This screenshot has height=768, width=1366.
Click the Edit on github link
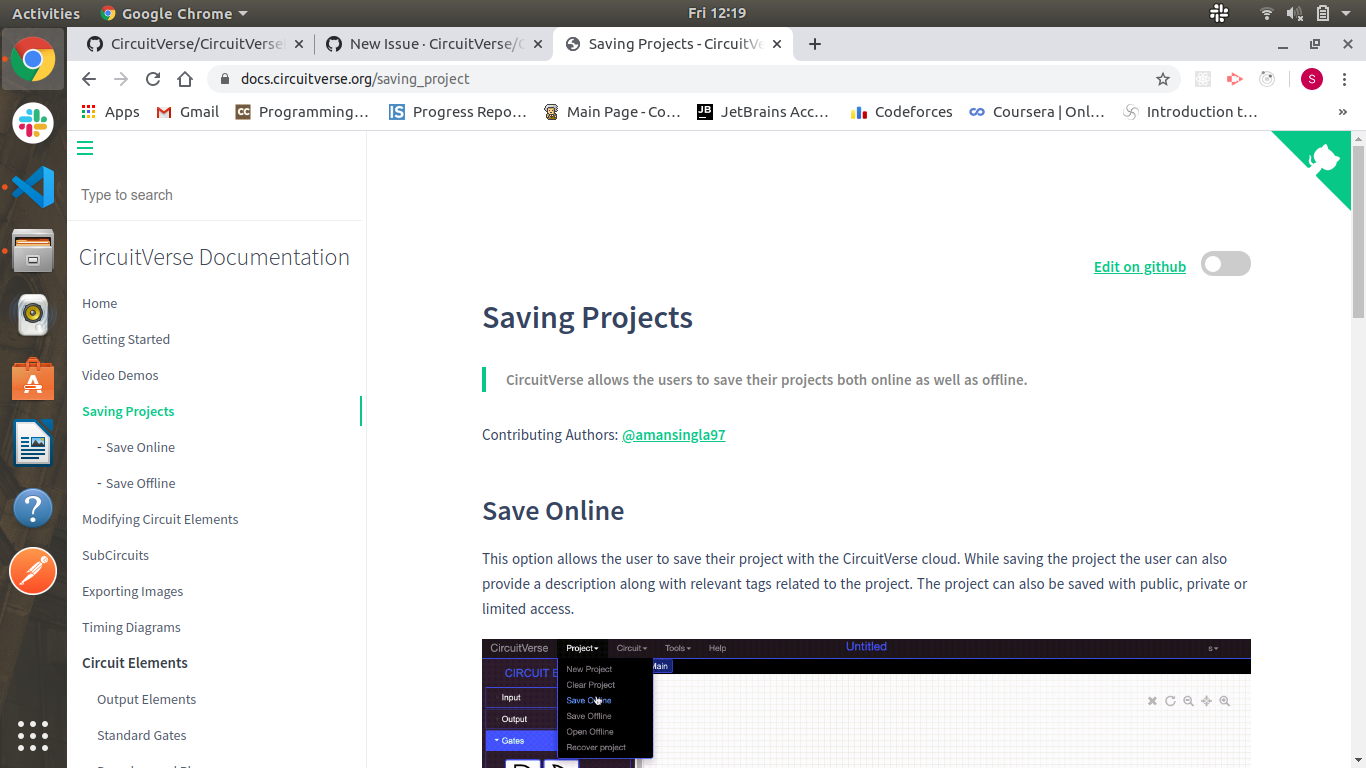[1139, 266]
